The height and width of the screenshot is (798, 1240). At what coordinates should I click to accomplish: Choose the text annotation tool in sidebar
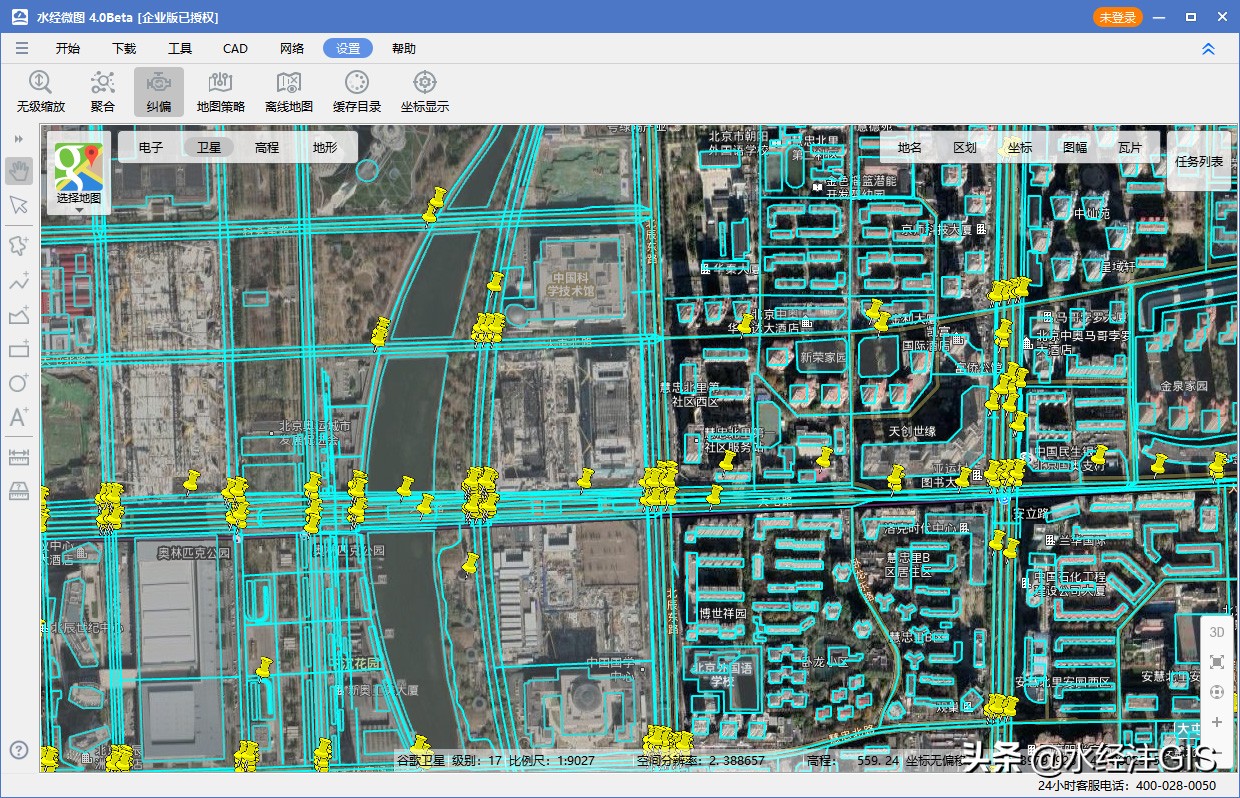tap(18, 418)
